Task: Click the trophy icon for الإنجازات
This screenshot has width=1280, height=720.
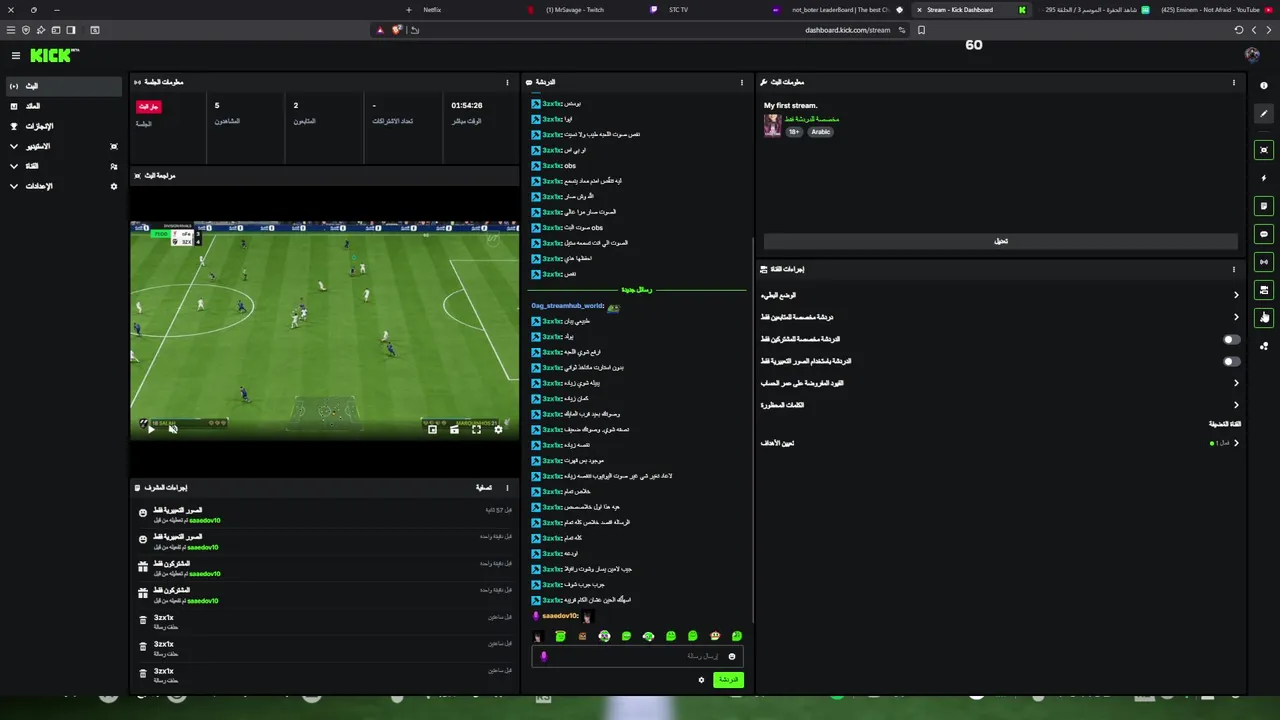Action: [14, 126]
